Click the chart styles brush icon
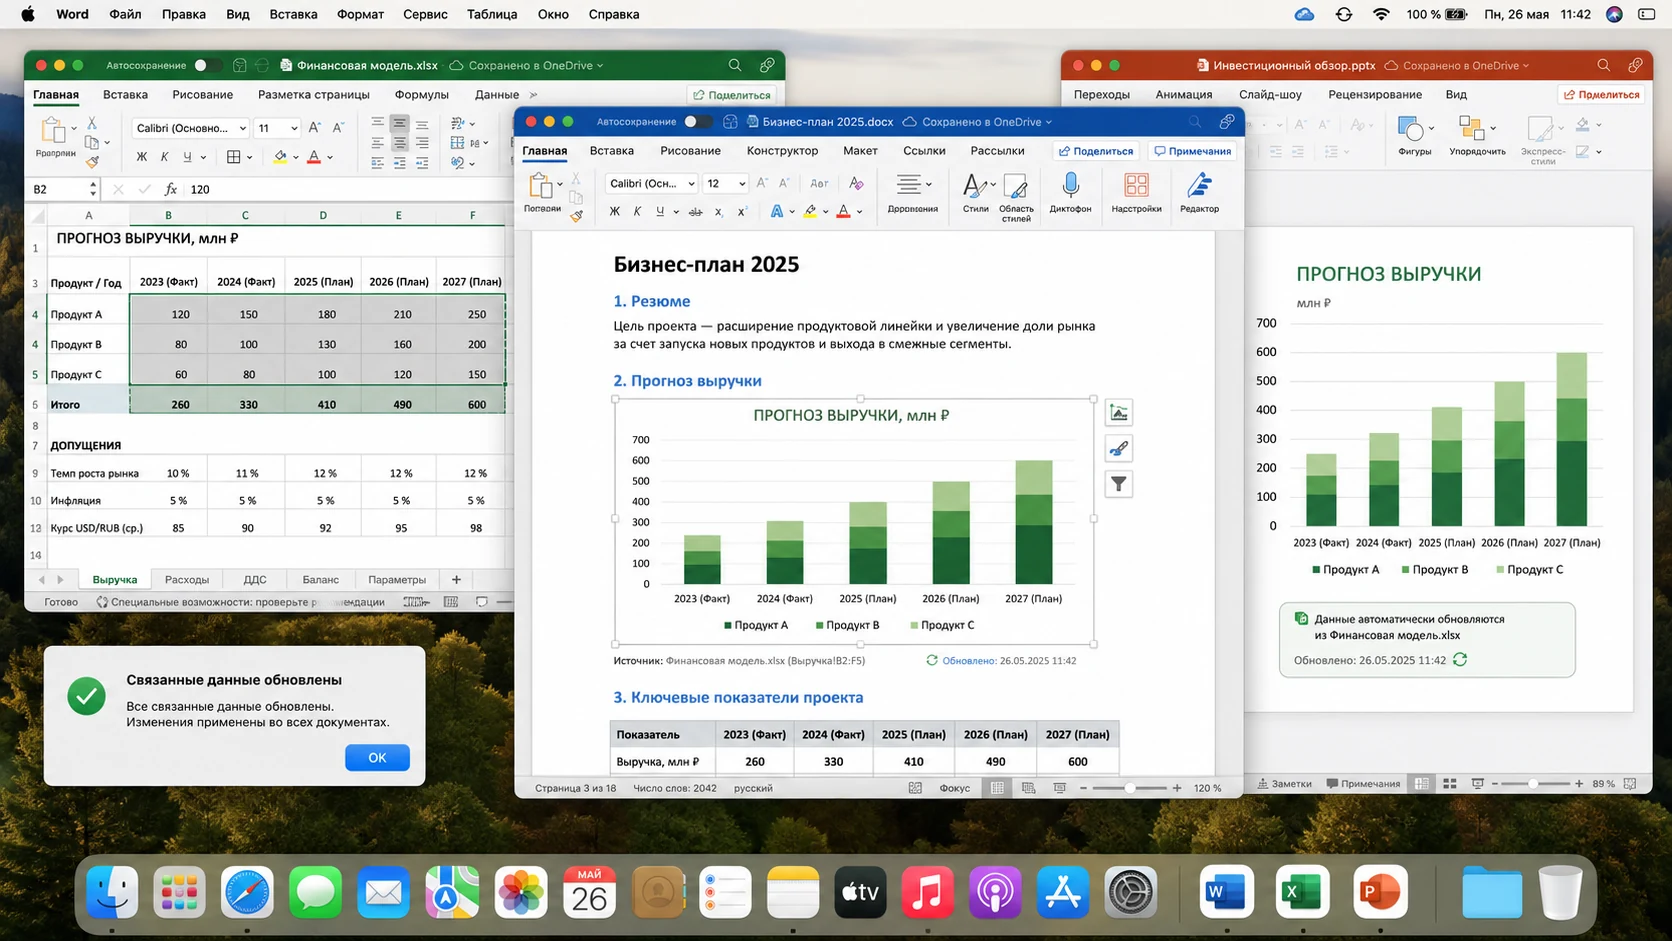 pos(1119,449)
